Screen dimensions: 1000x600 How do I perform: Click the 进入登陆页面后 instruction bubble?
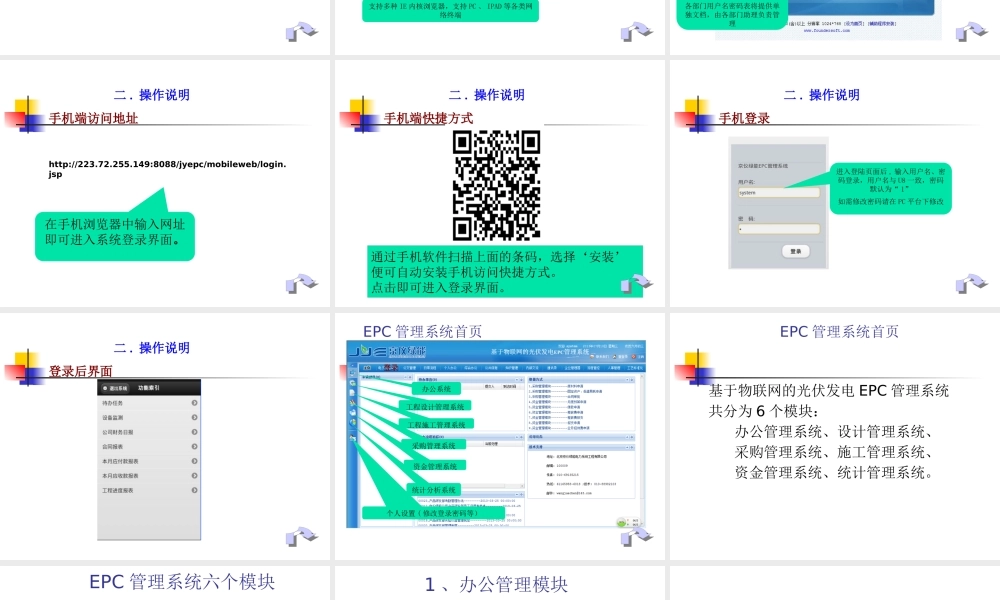pyautogui.click(x=891, y=188)
